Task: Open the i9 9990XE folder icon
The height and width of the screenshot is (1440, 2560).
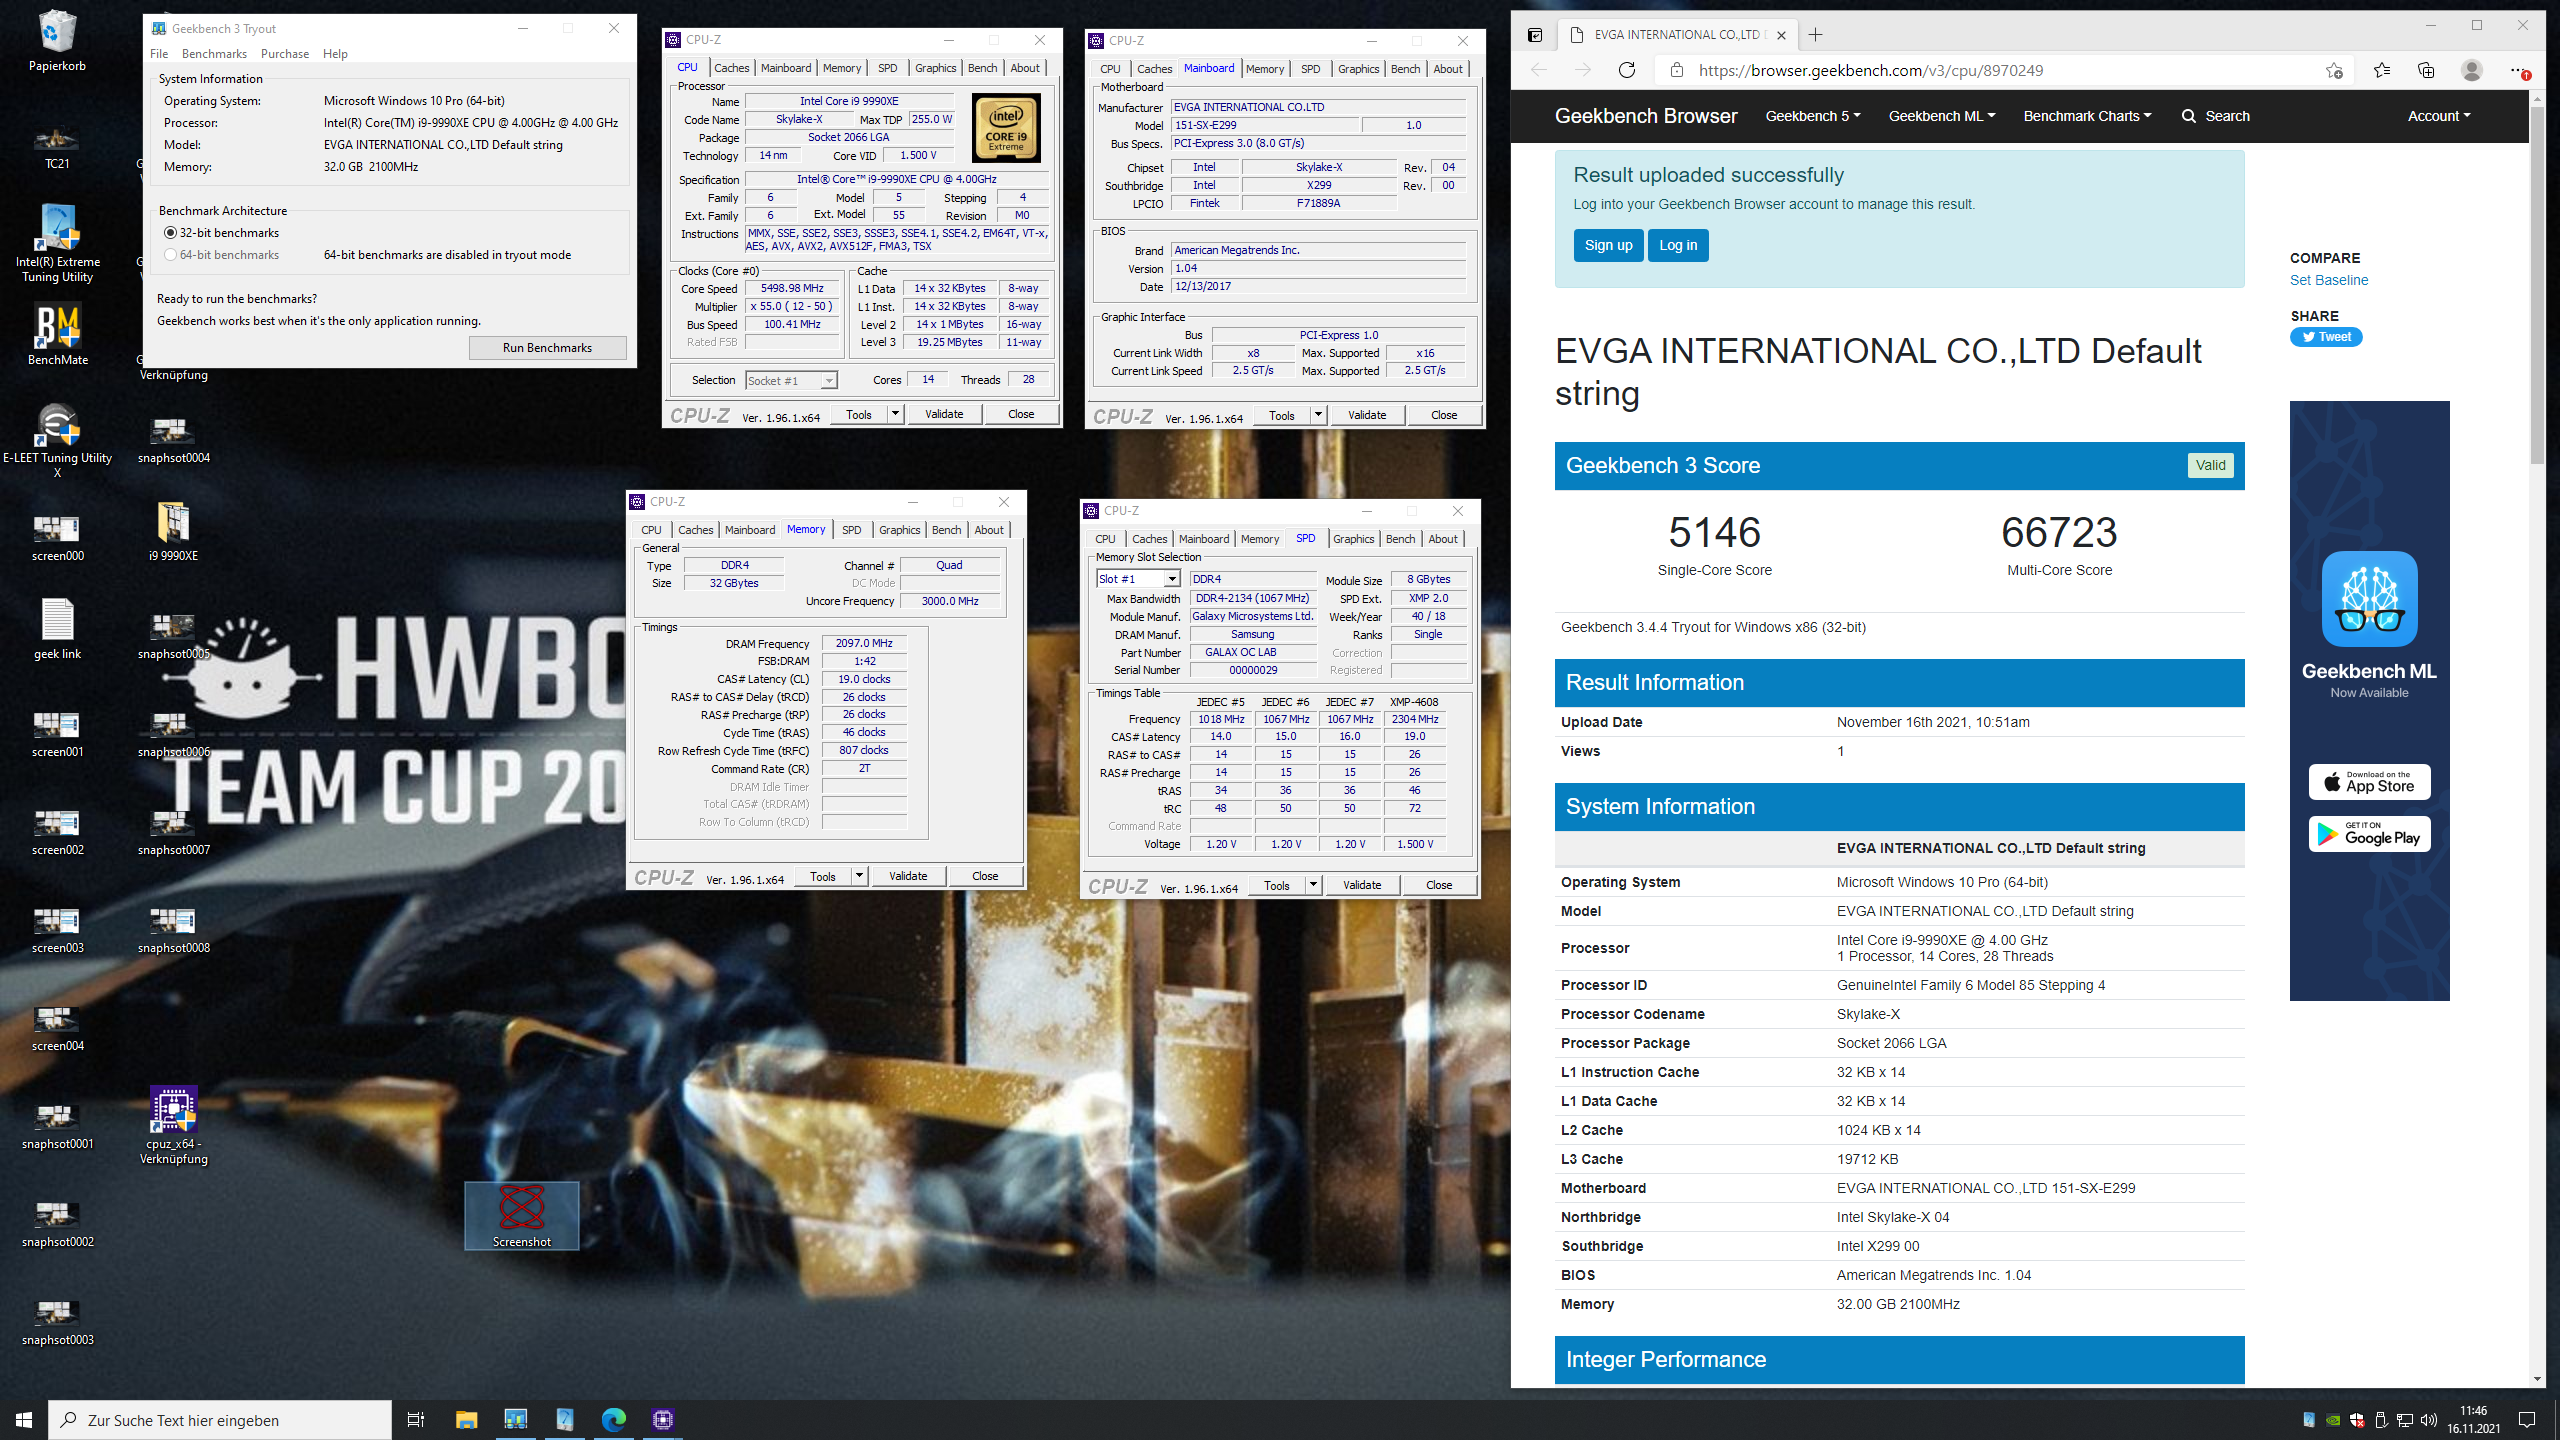Action: click(x=173, y=531)
